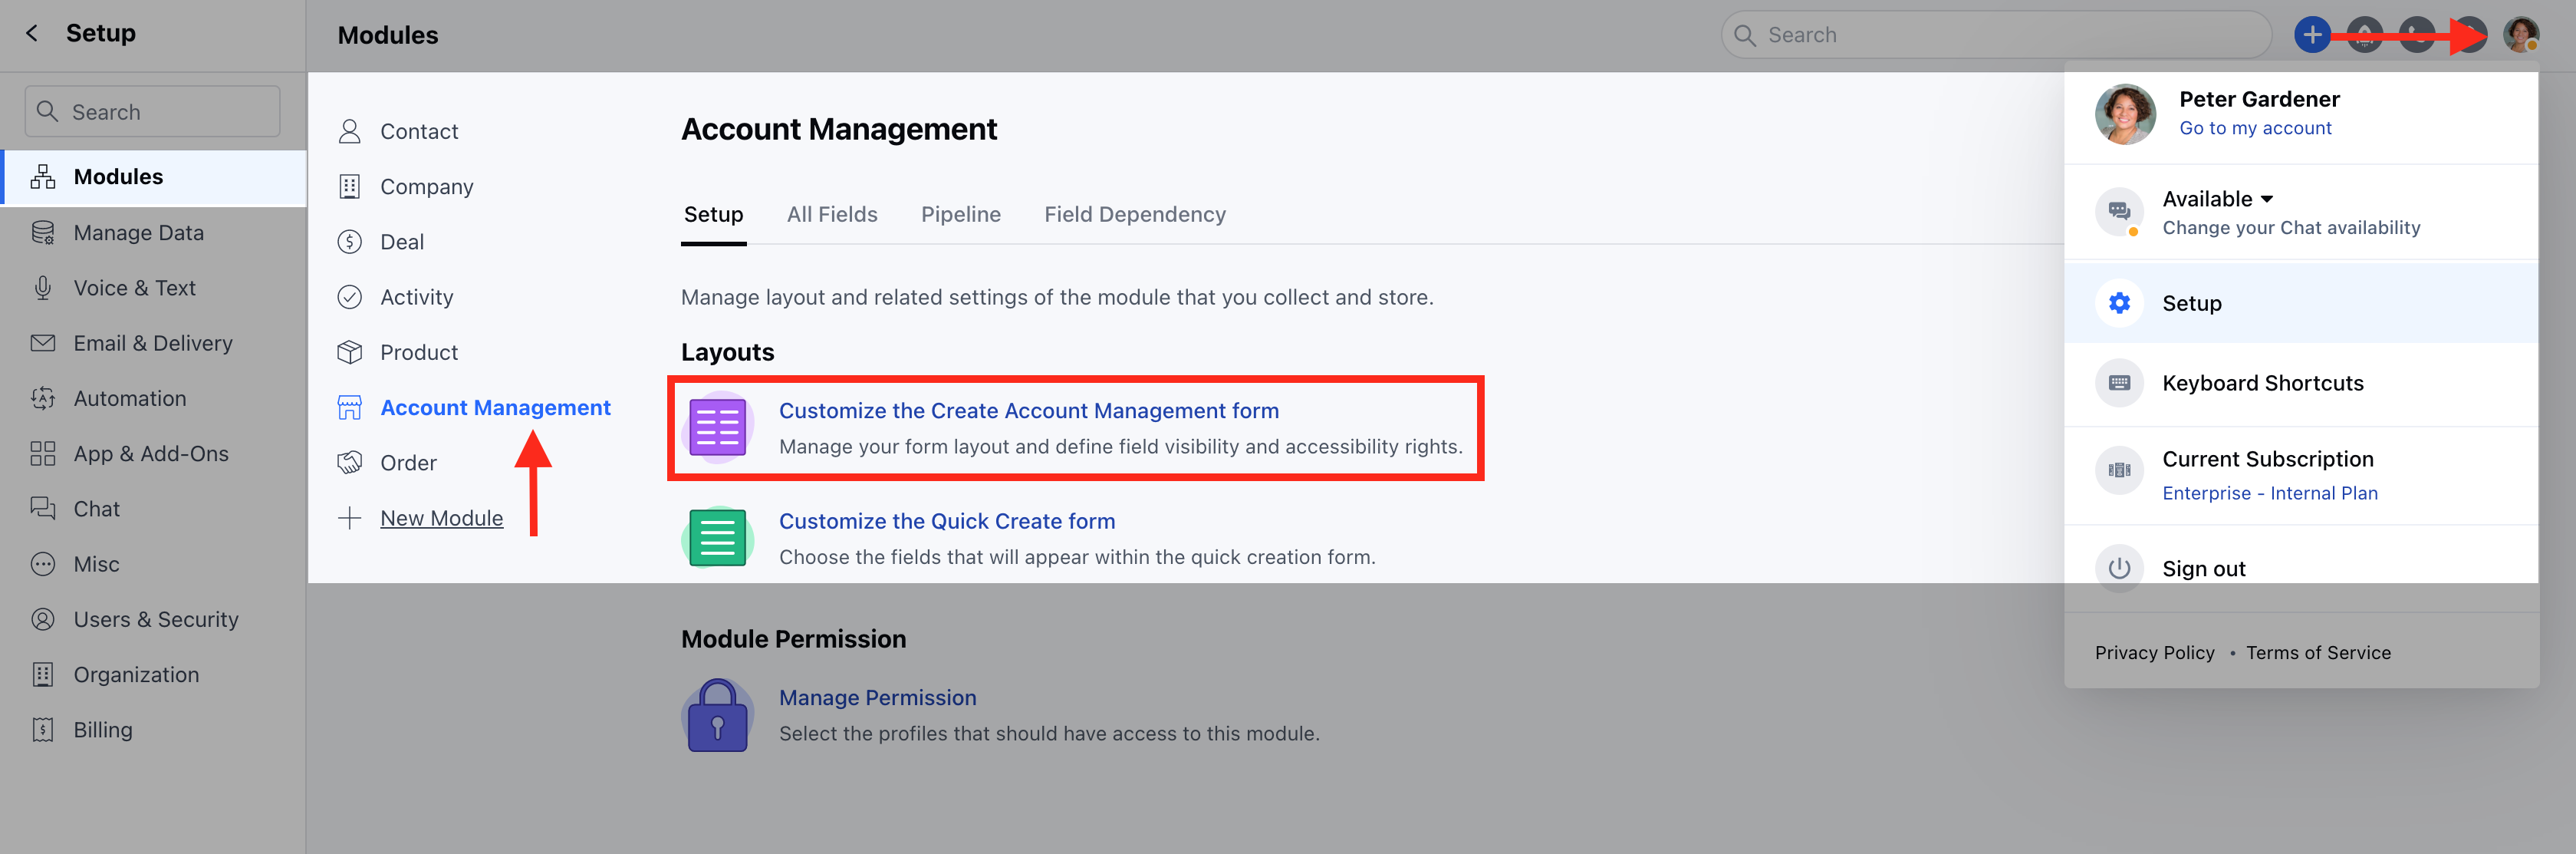Switch to the Field Dependency tab
This screenshot has height=854, width=2576.
pos(1134,214)
